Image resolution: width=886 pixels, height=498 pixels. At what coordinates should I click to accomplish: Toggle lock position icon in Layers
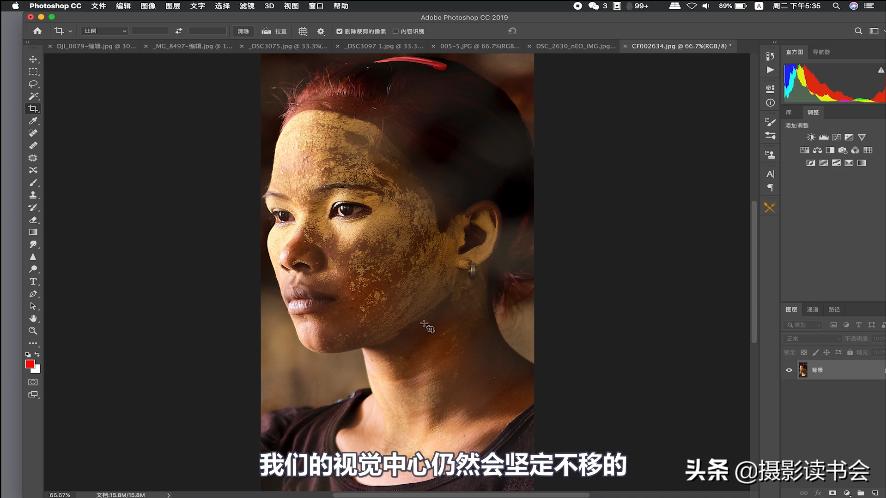pos(827,352)
